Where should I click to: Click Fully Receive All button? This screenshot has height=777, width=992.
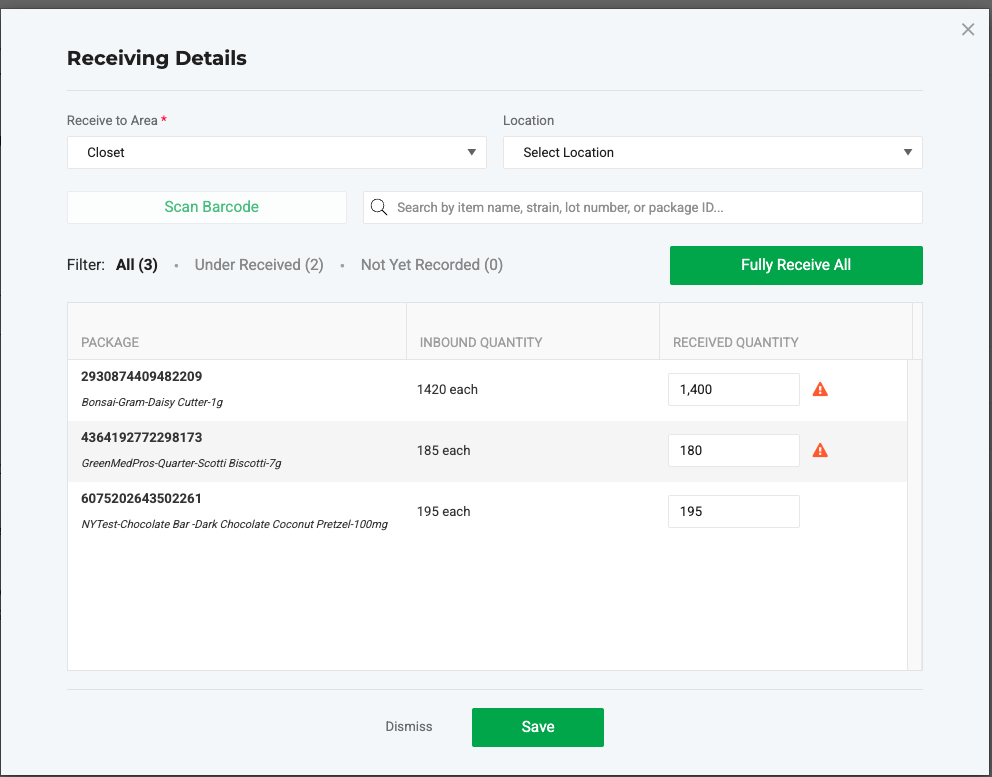point(796,265)
